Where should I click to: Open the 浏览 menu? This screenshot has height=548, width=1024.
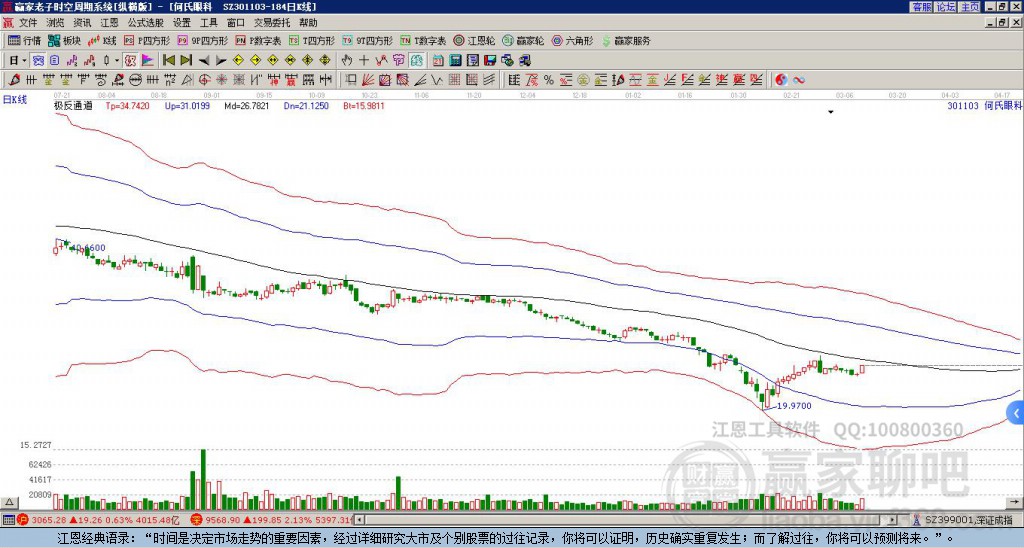coord(55,23)
